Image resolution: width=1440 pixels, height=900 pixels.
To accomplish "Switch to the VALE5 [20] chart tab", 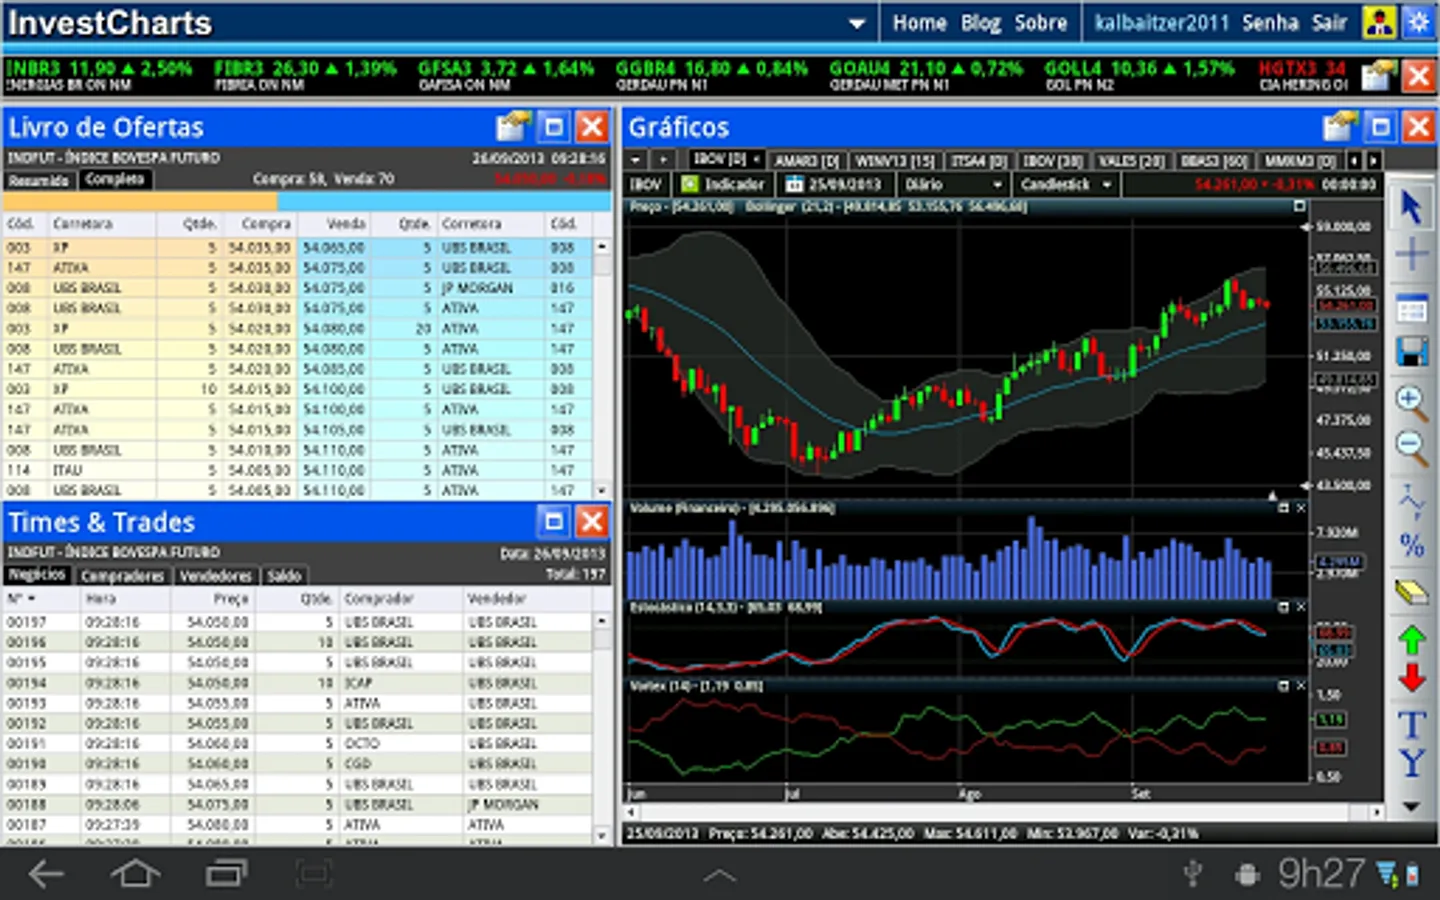I will tap(1130, 160).
